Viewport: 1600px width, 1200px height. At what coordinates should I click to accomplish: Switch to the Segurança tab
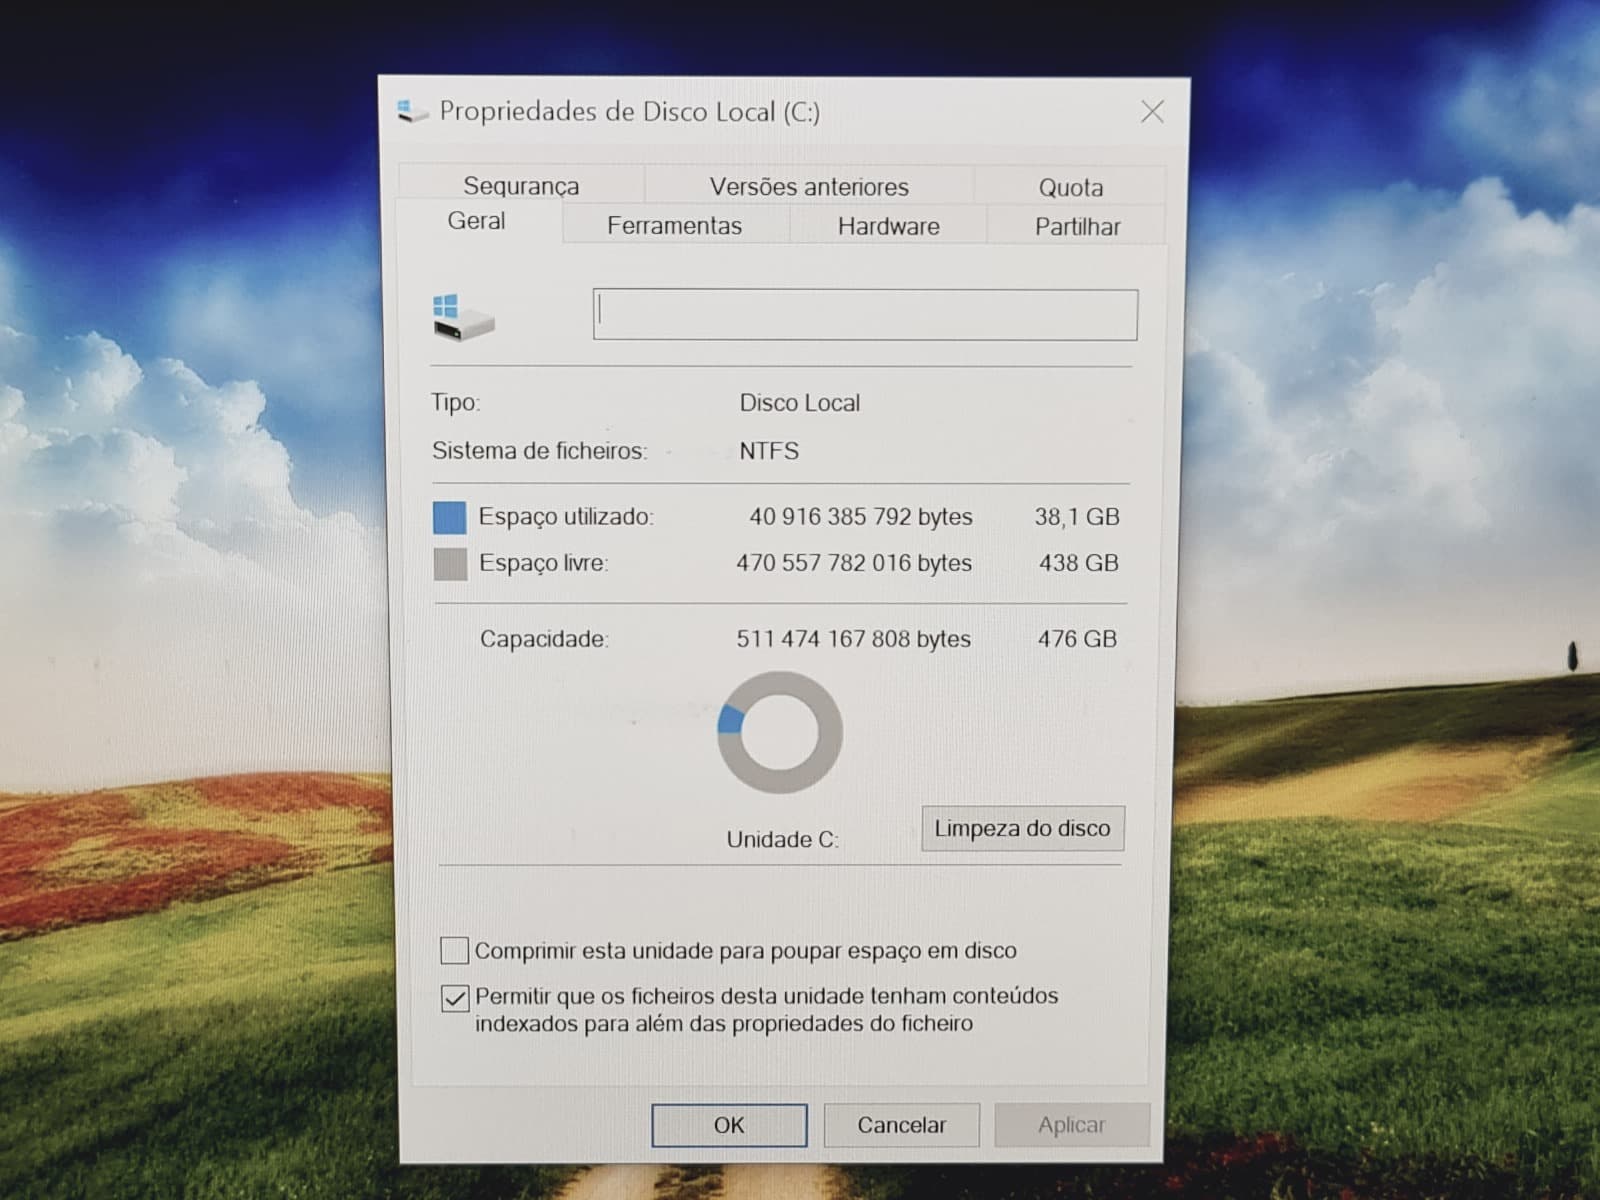(x=521, y=186)
